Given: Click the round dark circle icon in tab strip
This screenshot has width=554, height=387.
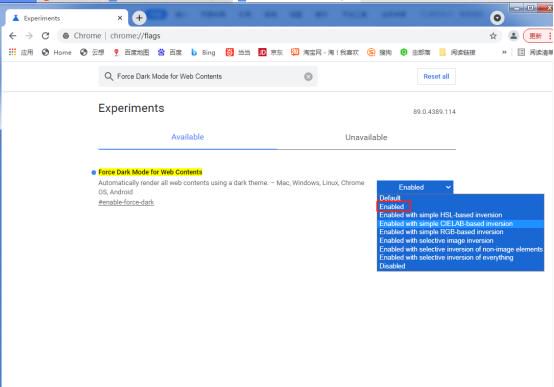Looking at the screenshot, I should (497, 18).
